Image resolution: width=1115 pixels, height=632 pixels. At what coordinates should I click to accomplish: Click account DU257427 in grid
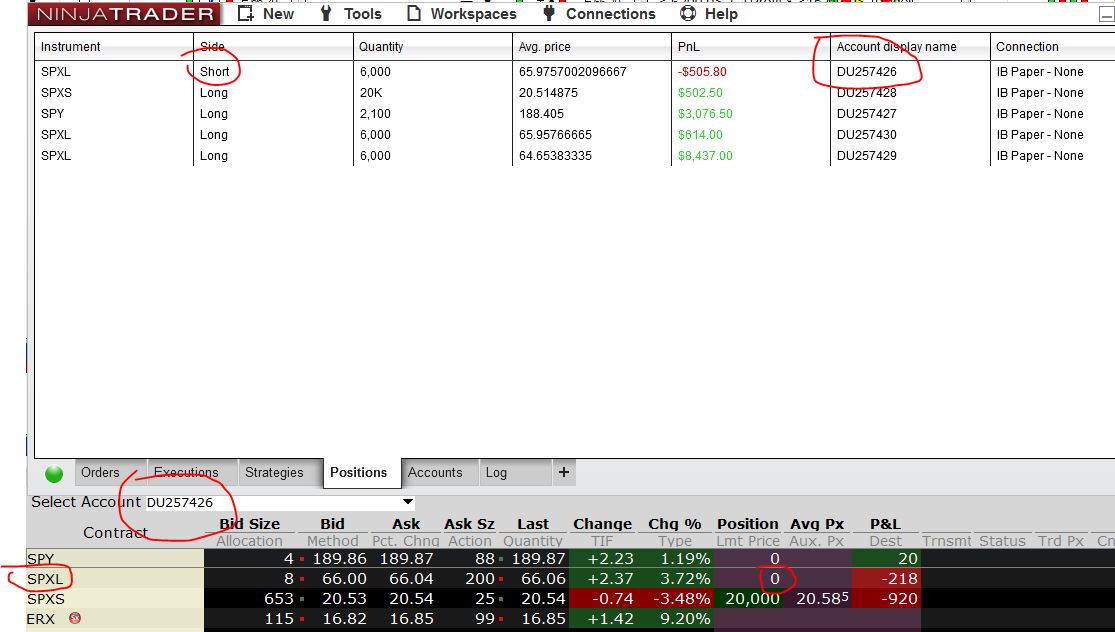pyautogui.click(x=867, y=114)
